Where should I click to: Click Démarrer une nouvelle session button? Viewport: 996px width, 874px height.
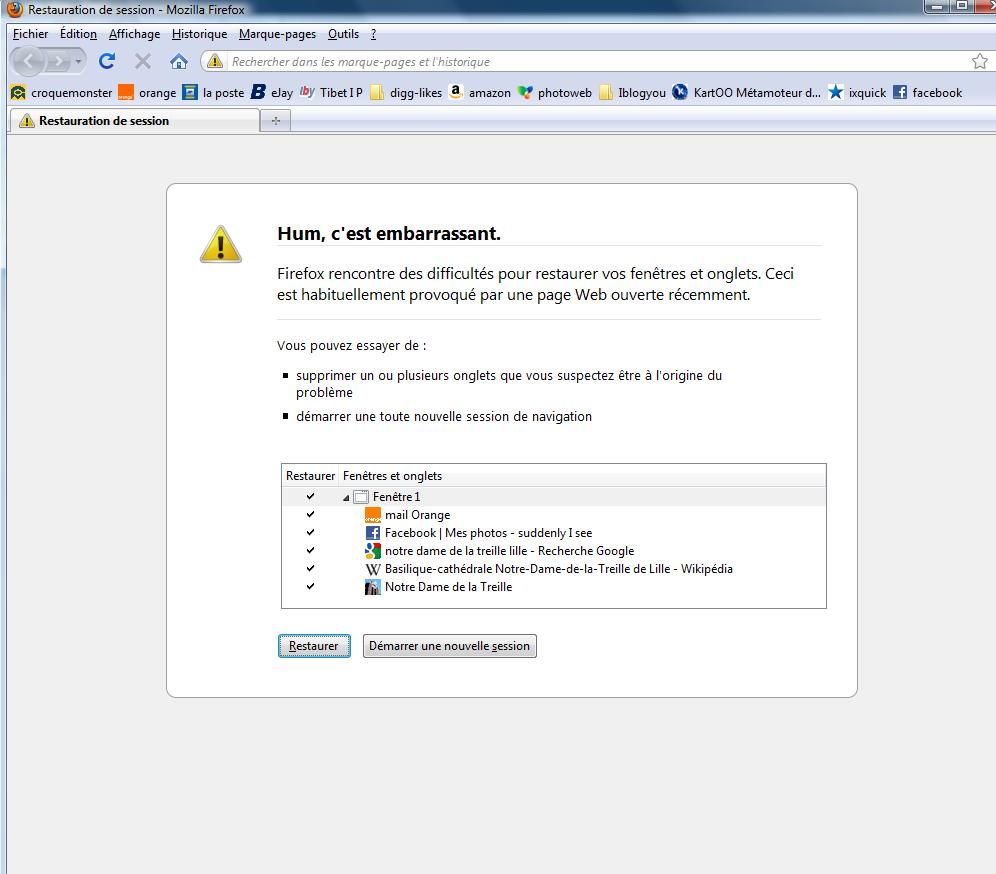[450, 646]
